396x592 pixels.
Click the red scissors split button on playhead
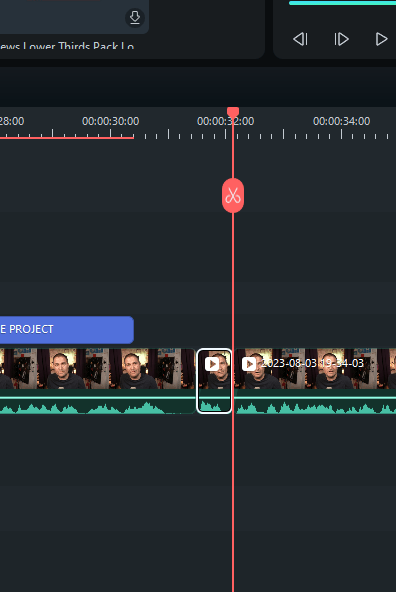pyautogui.click(x=233, y=196)
